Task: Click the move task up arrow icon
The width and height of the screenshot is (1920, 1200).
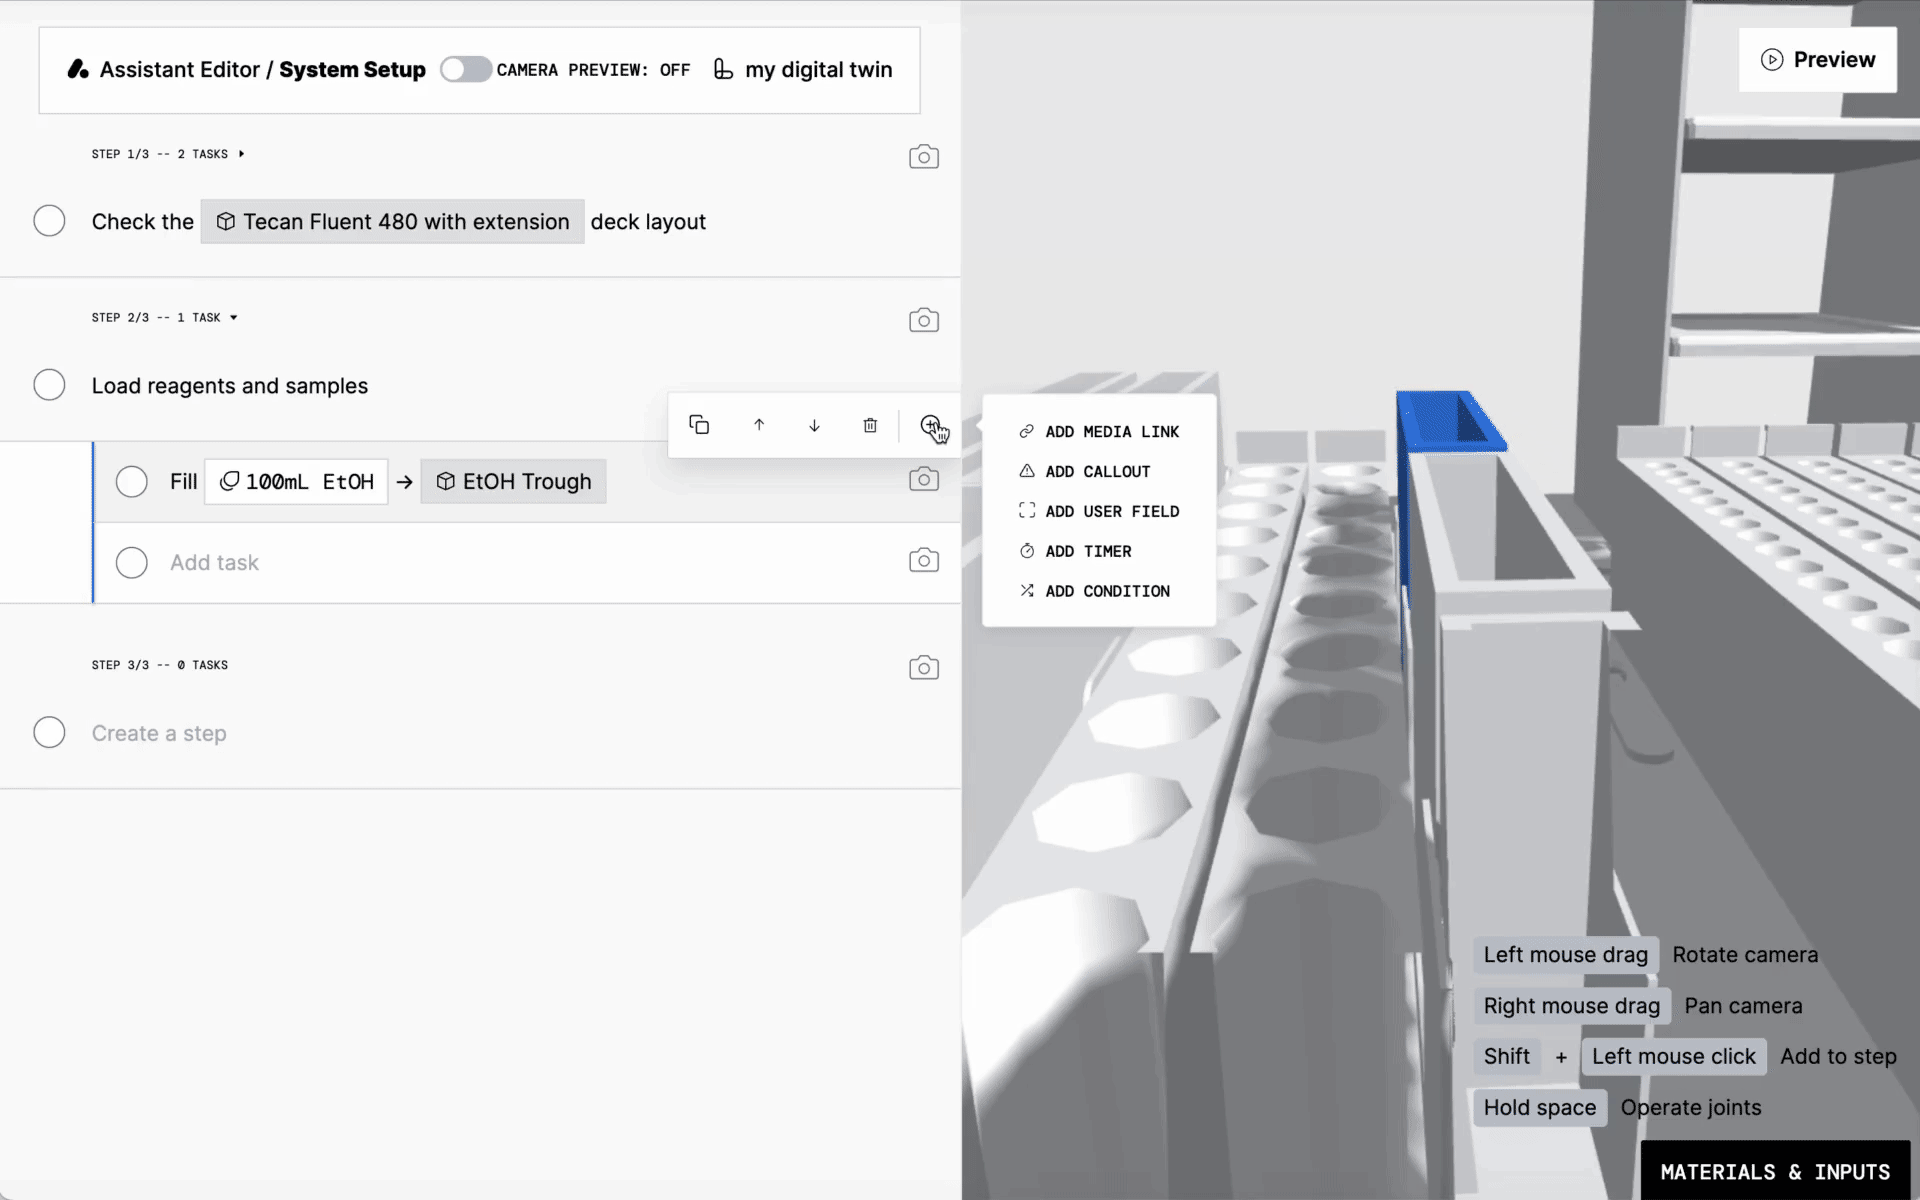Action: (759, 424)
